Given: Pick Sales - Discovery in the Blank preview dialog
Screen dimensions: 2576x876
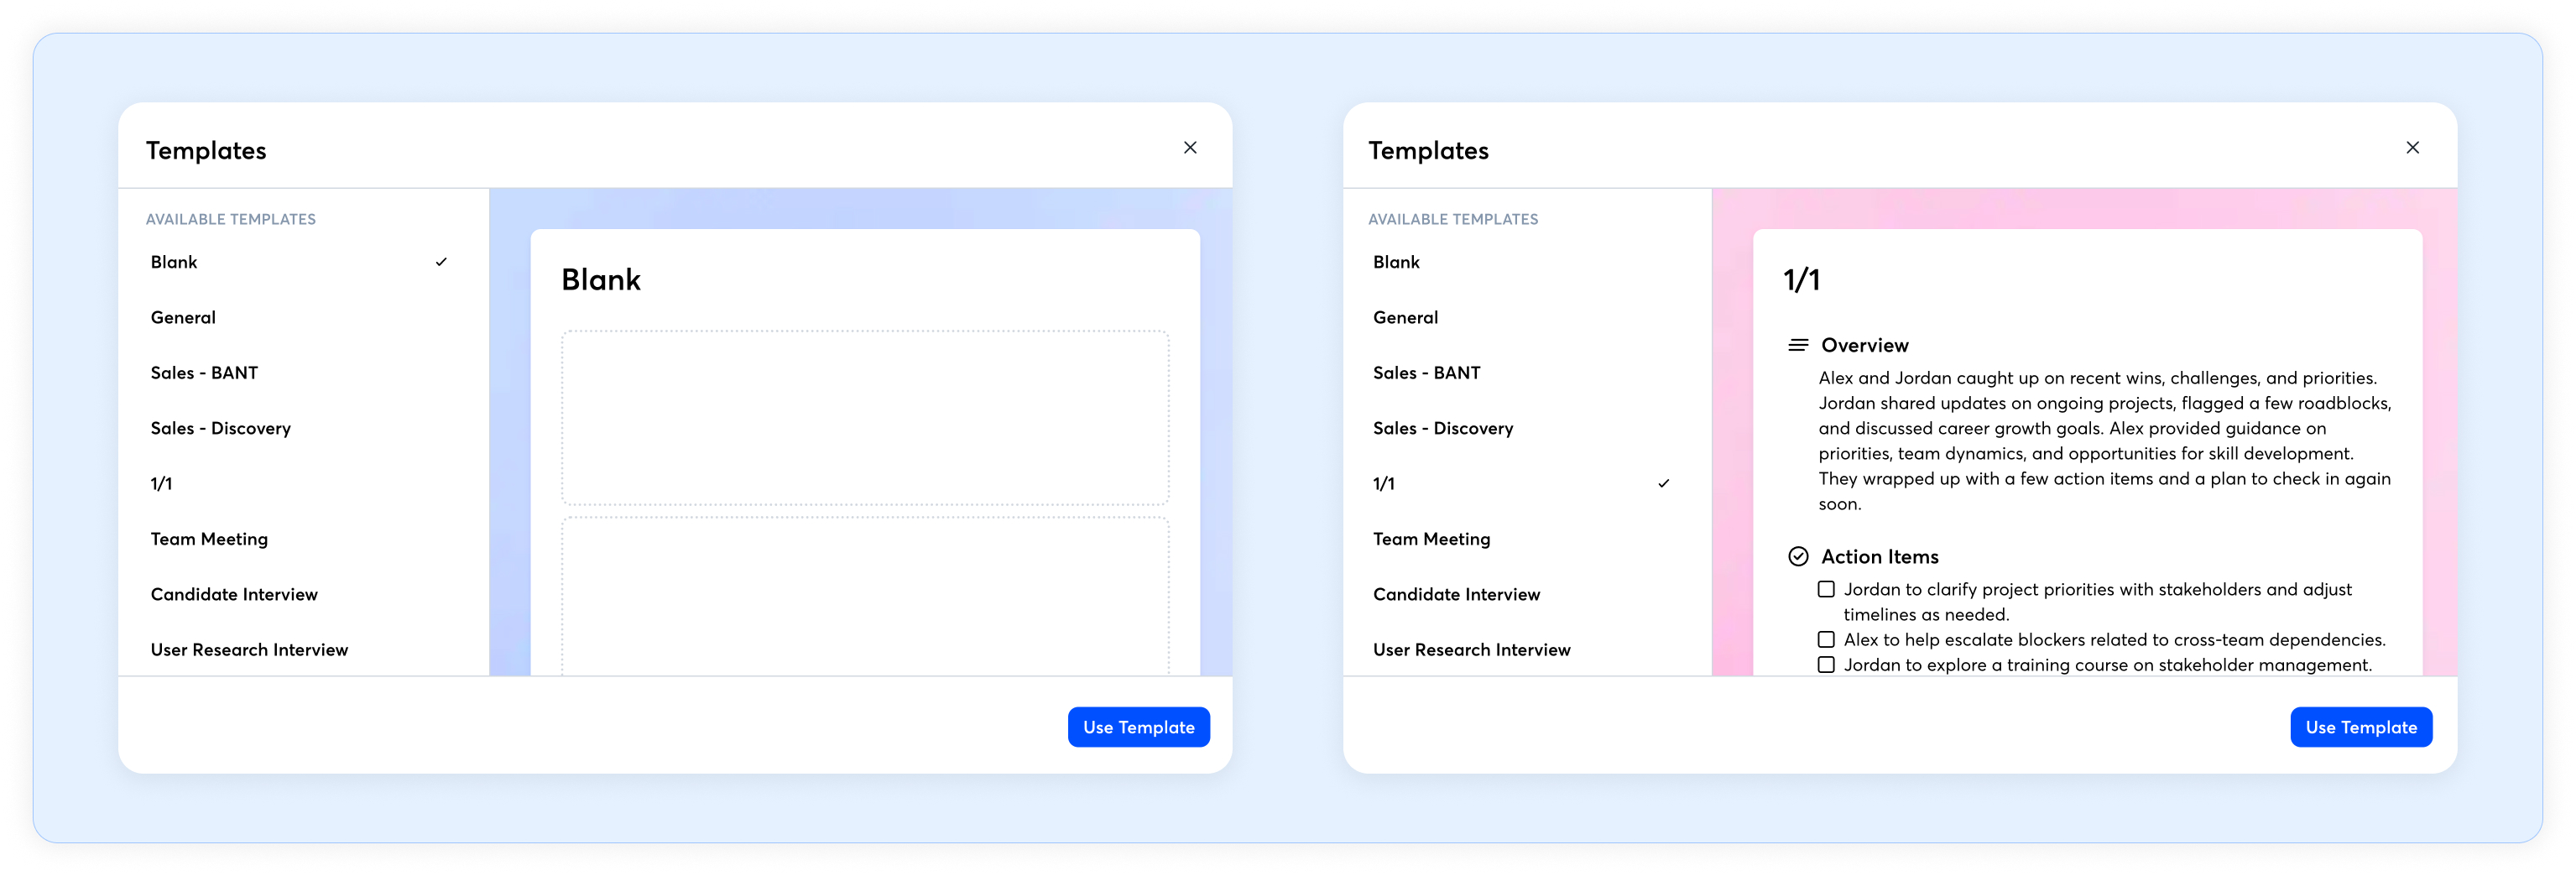Looking at the screenshot, I should click(x=220, y=428).
